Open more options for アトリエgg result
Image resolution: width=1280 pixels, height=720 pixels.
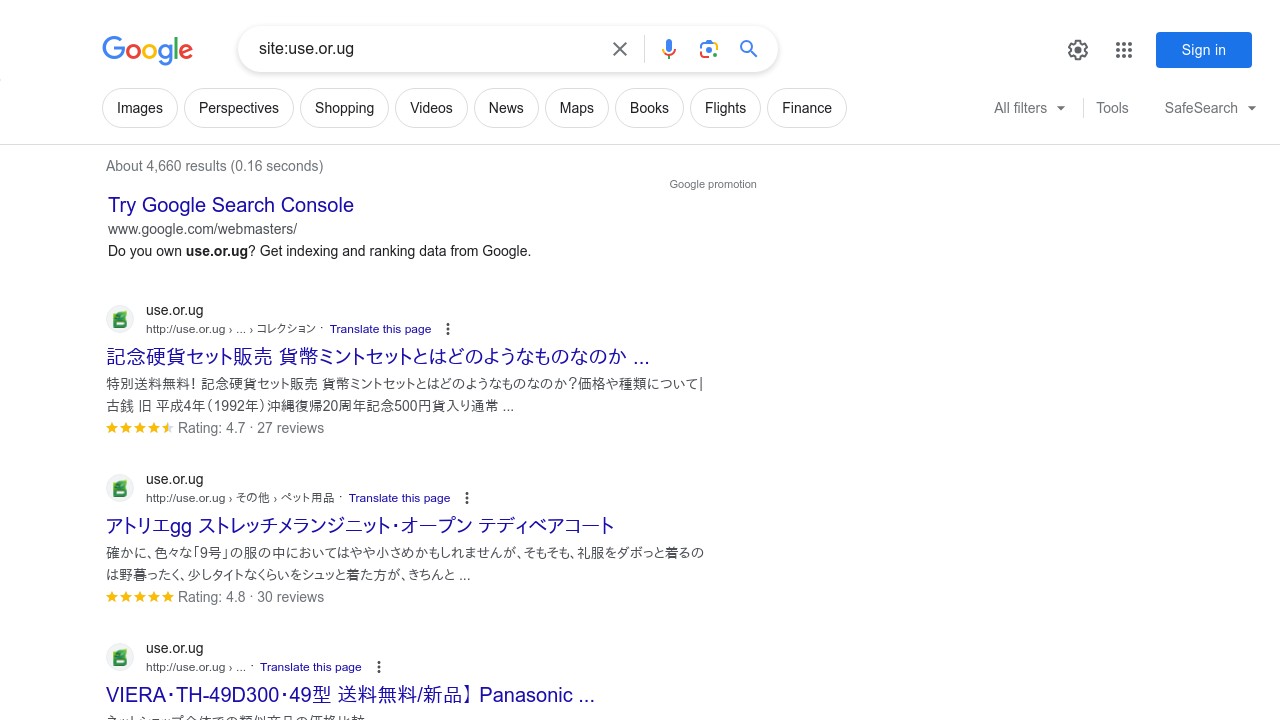467,498
